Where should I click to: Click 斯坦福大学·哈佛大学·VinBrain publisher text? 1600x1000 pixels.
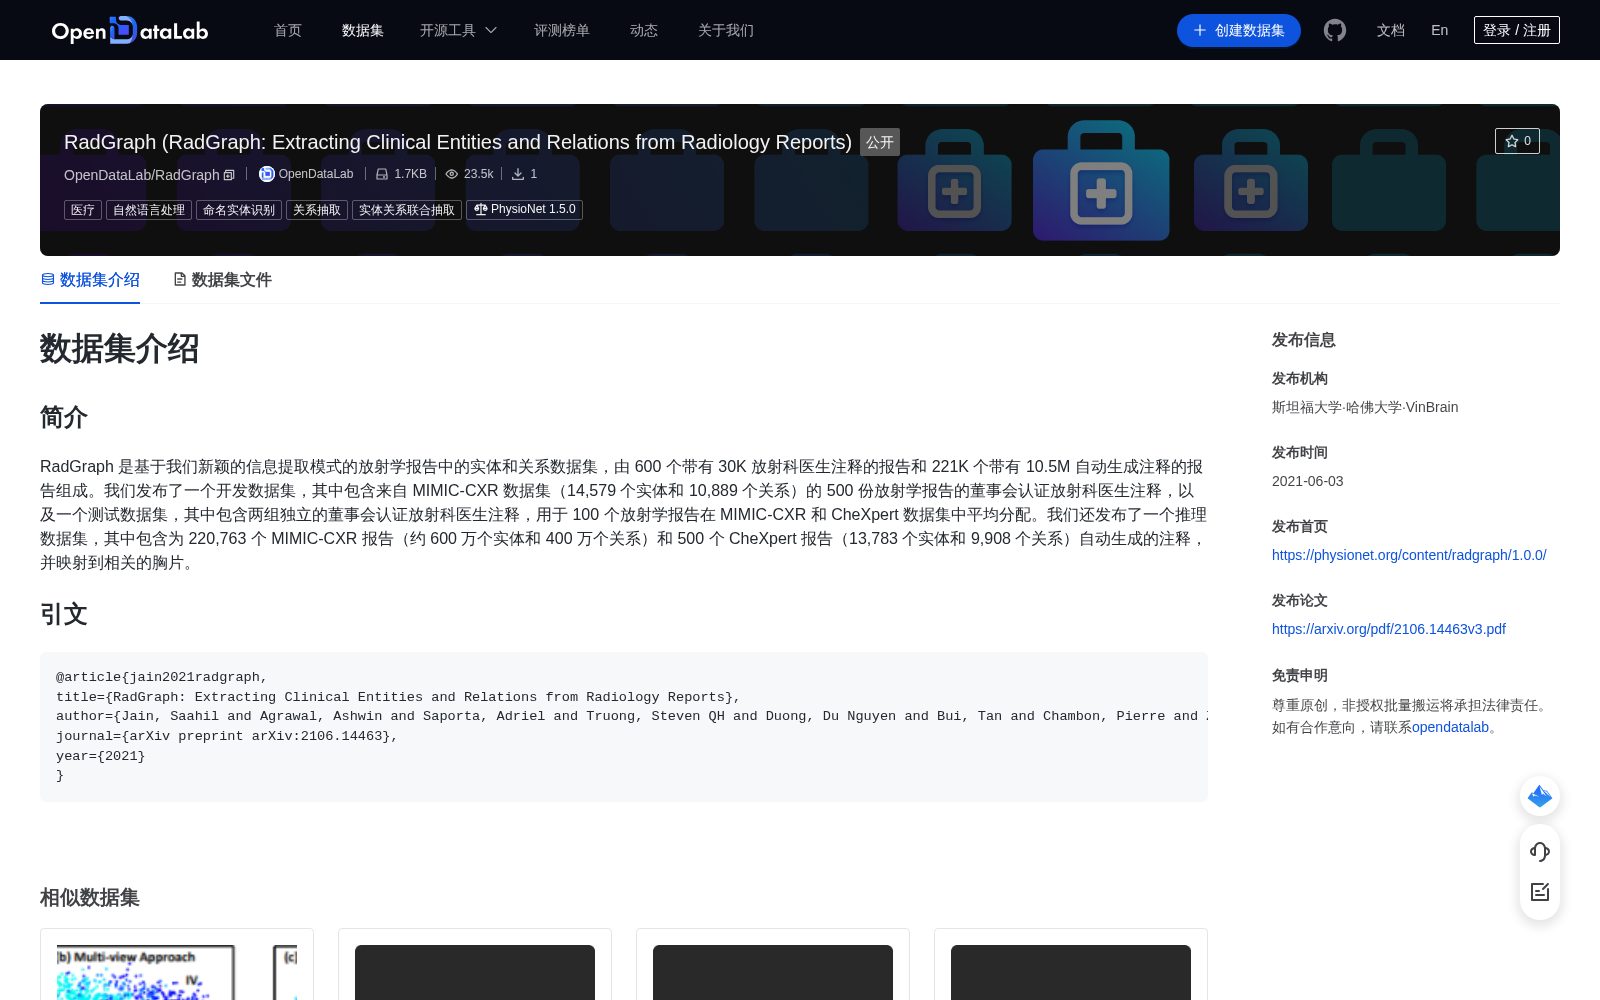tap(1365, 407)
